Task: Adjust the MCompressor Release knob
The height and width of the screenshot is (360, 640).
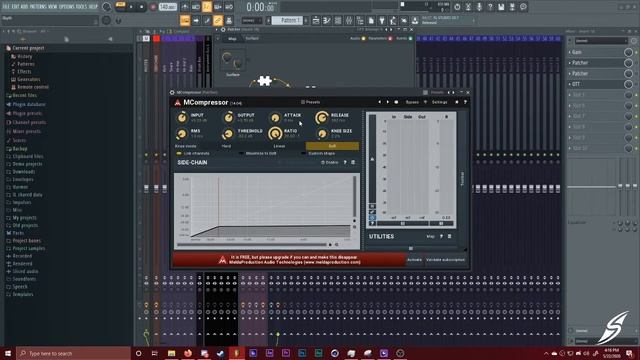Action: pos(322,118)
